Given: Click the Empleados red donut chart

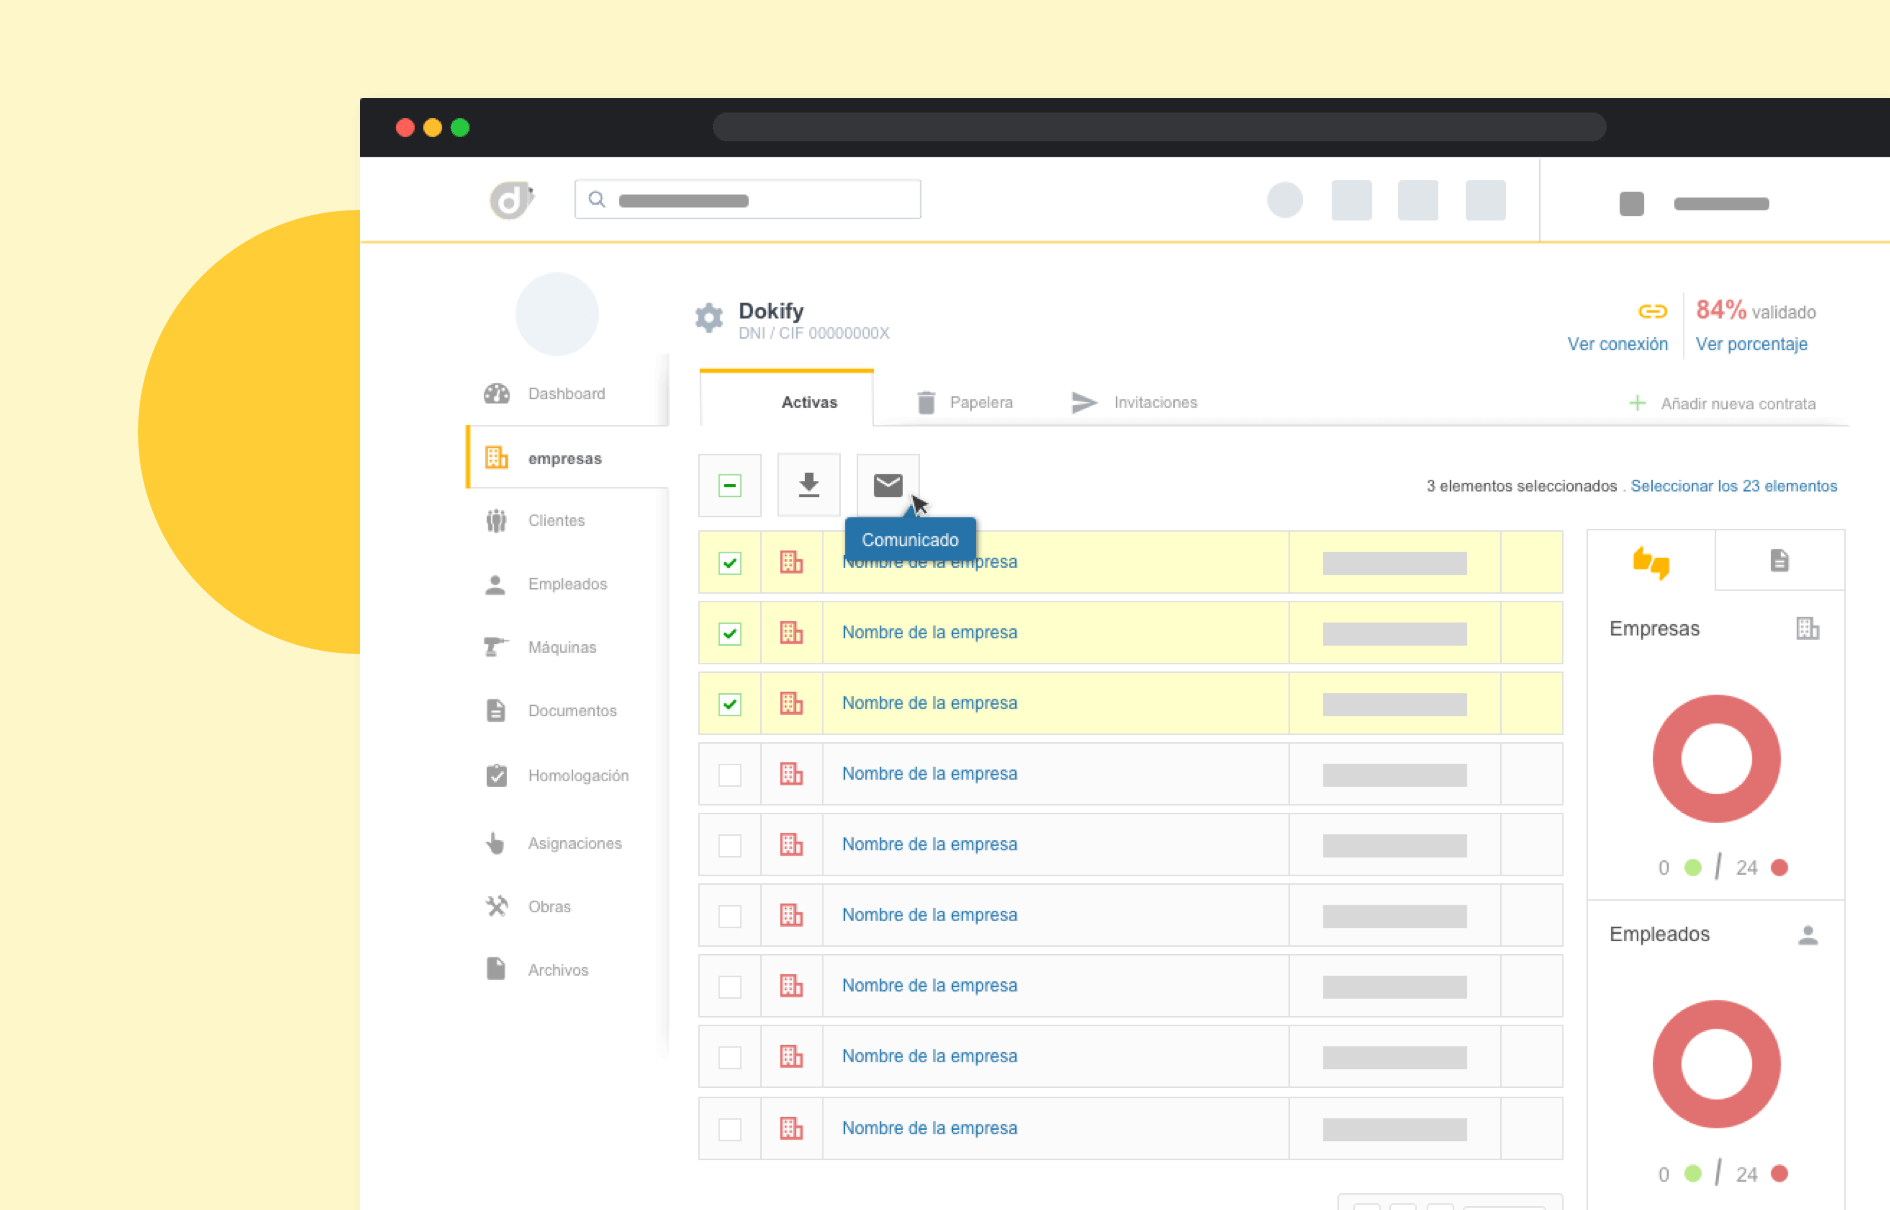Looking at the screenshot, I should [x=1716, y=1064].
